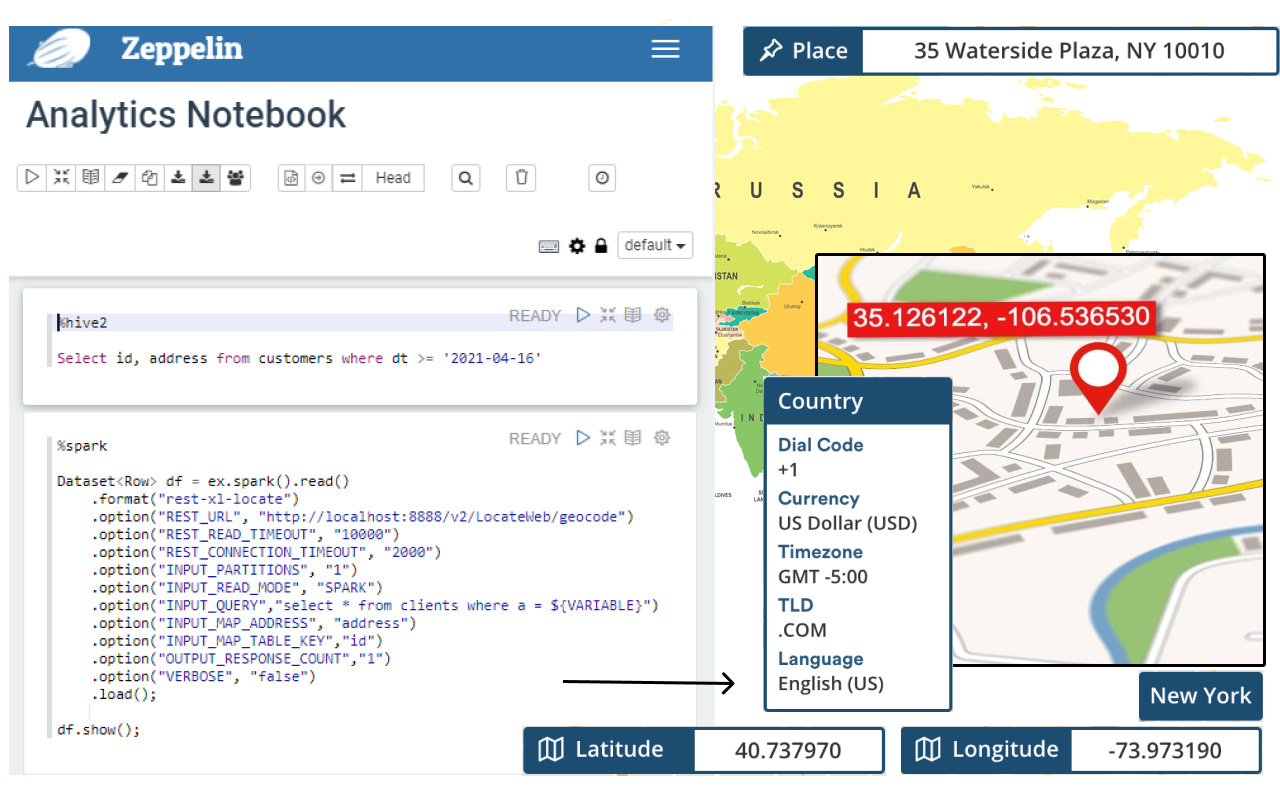Click into the Select id, address query line
The height and width of the screenshot is (800, 1280).
pos(299,358)
